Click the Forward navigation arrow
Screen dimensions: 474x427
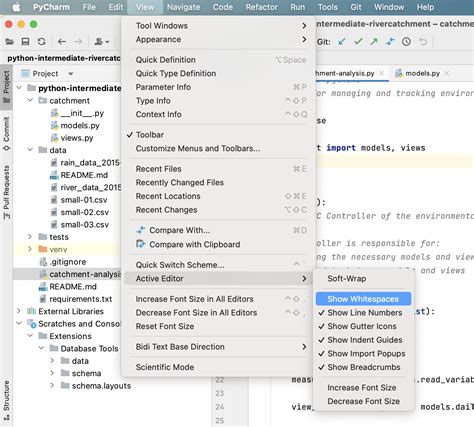[78, 42]
